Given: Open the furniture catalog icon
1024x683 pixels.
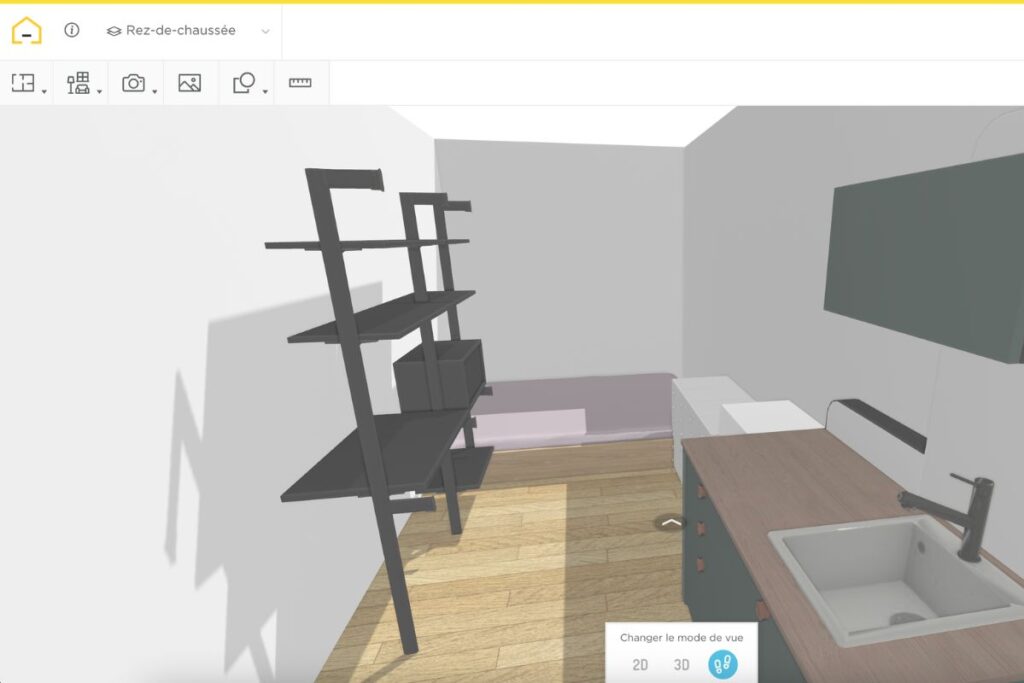Looking at the screenshot, I should coord(78,82).
